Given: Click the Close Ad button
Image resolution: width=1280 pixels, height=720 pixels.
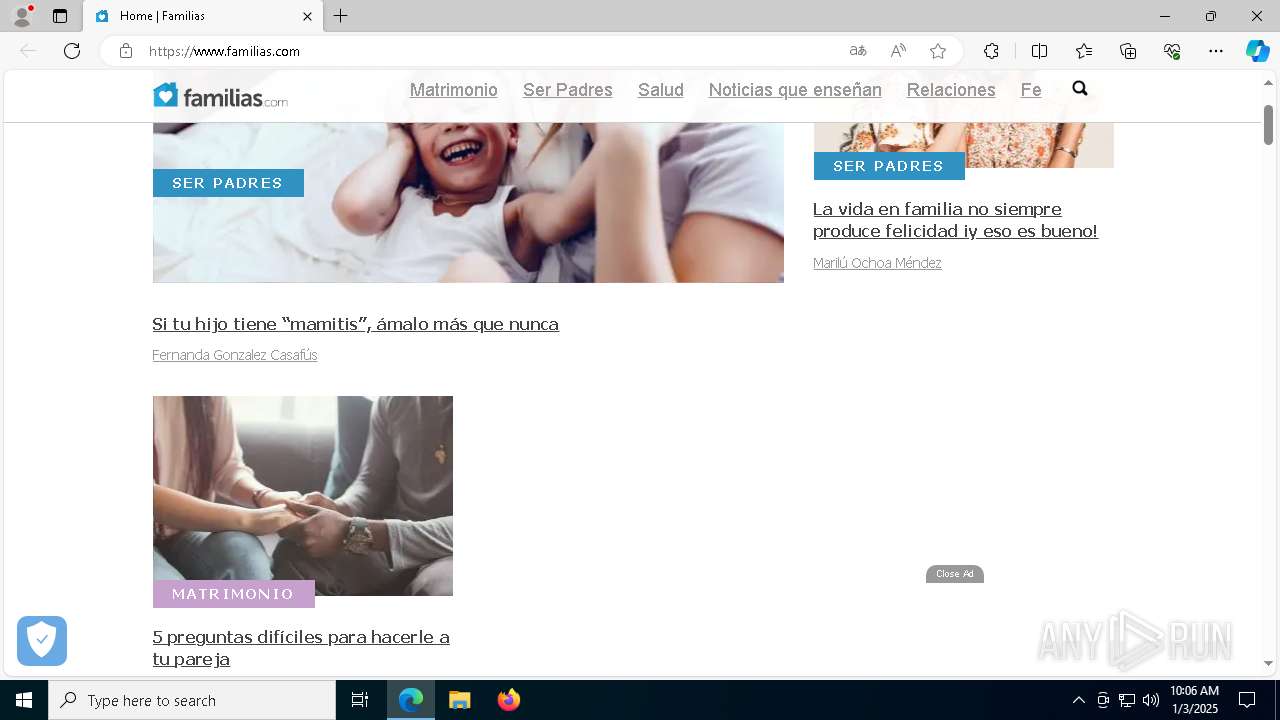Looking at the screenshot, I should click(x=955, y=574).
